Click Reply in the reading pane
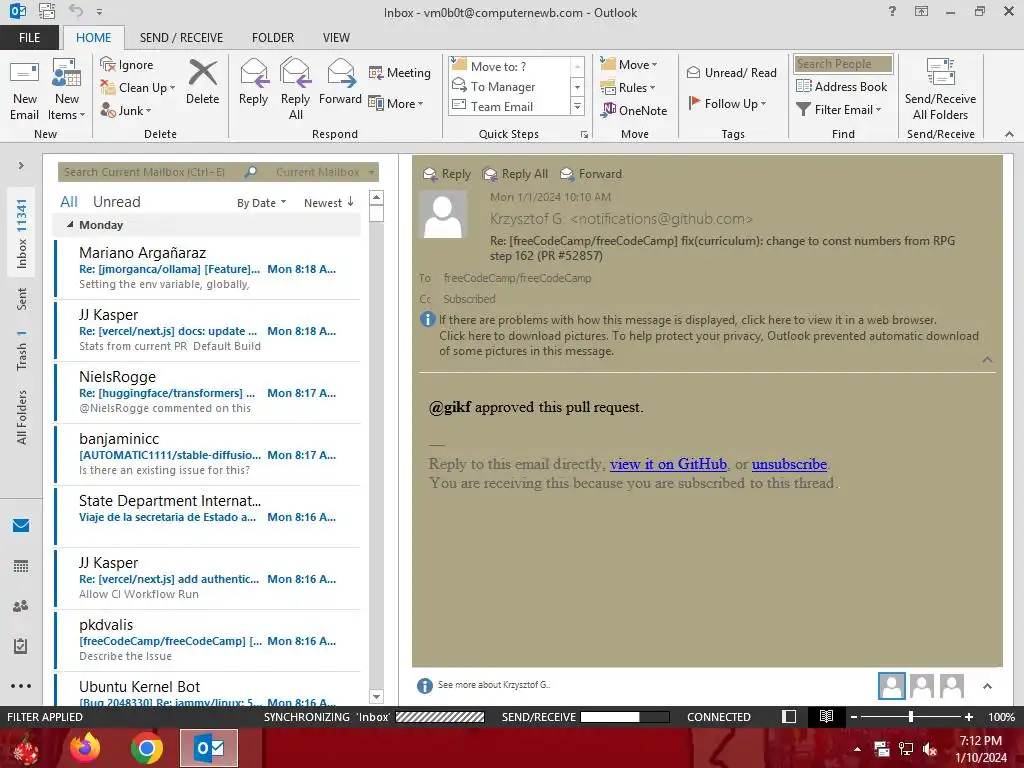This screenshot has height=768, width=1024. 447,174
